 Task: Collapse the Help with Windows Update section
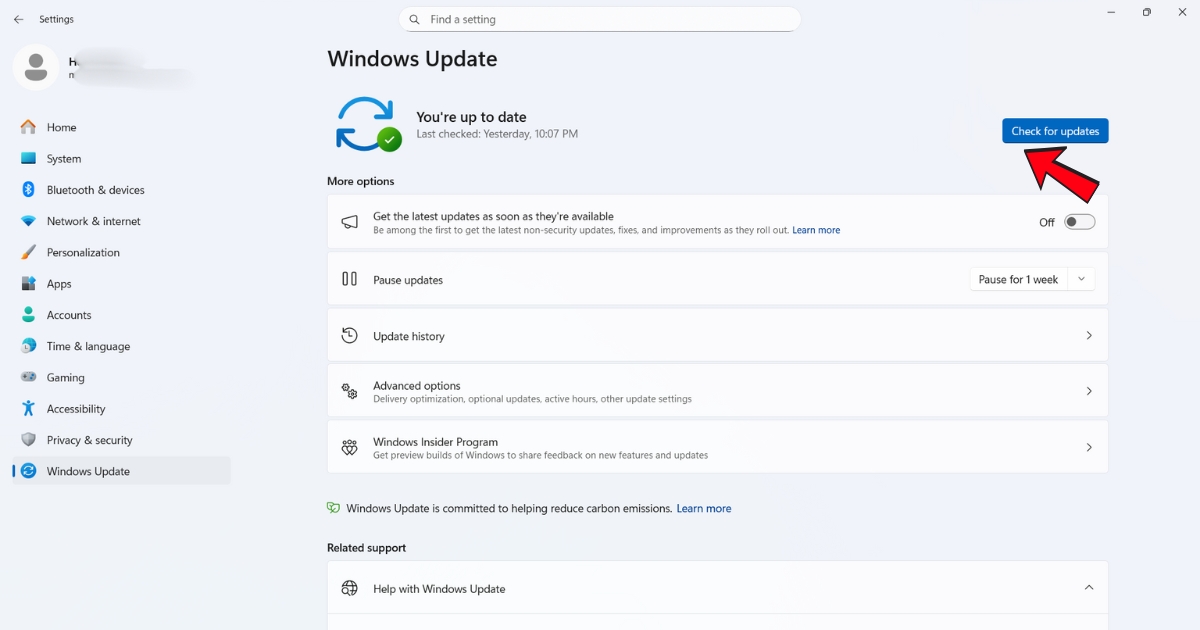click(x=1089, y=588)
